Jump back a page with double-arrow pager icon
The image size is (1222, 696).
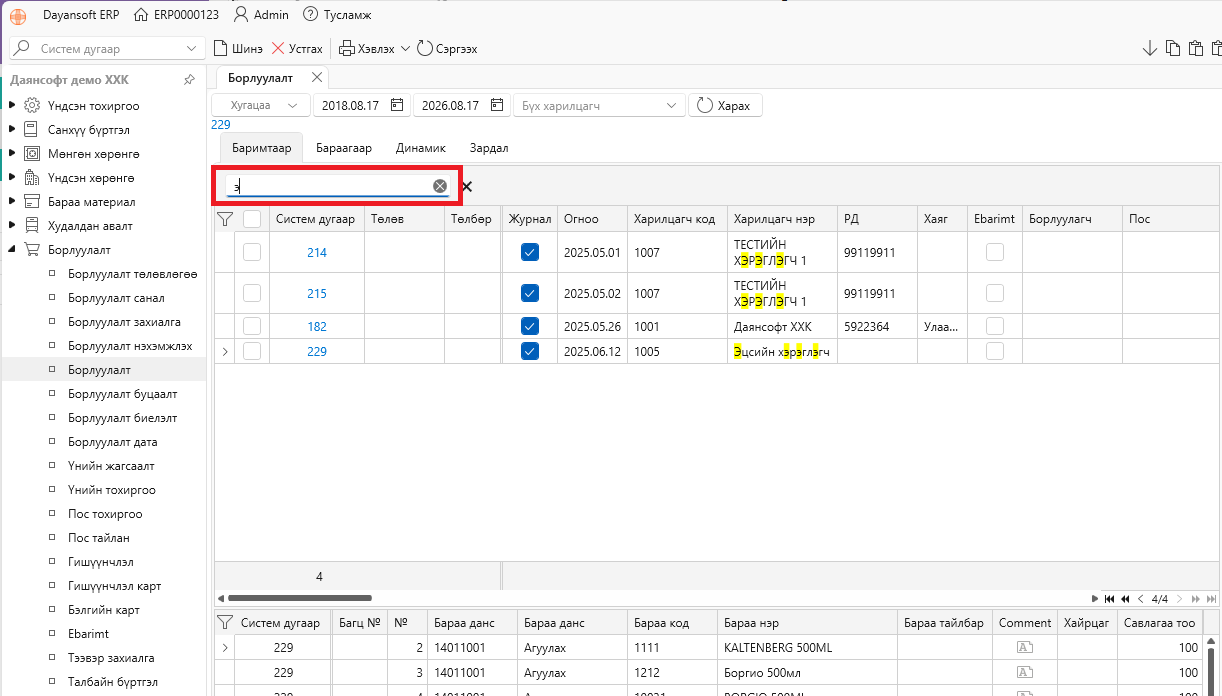1125,599
